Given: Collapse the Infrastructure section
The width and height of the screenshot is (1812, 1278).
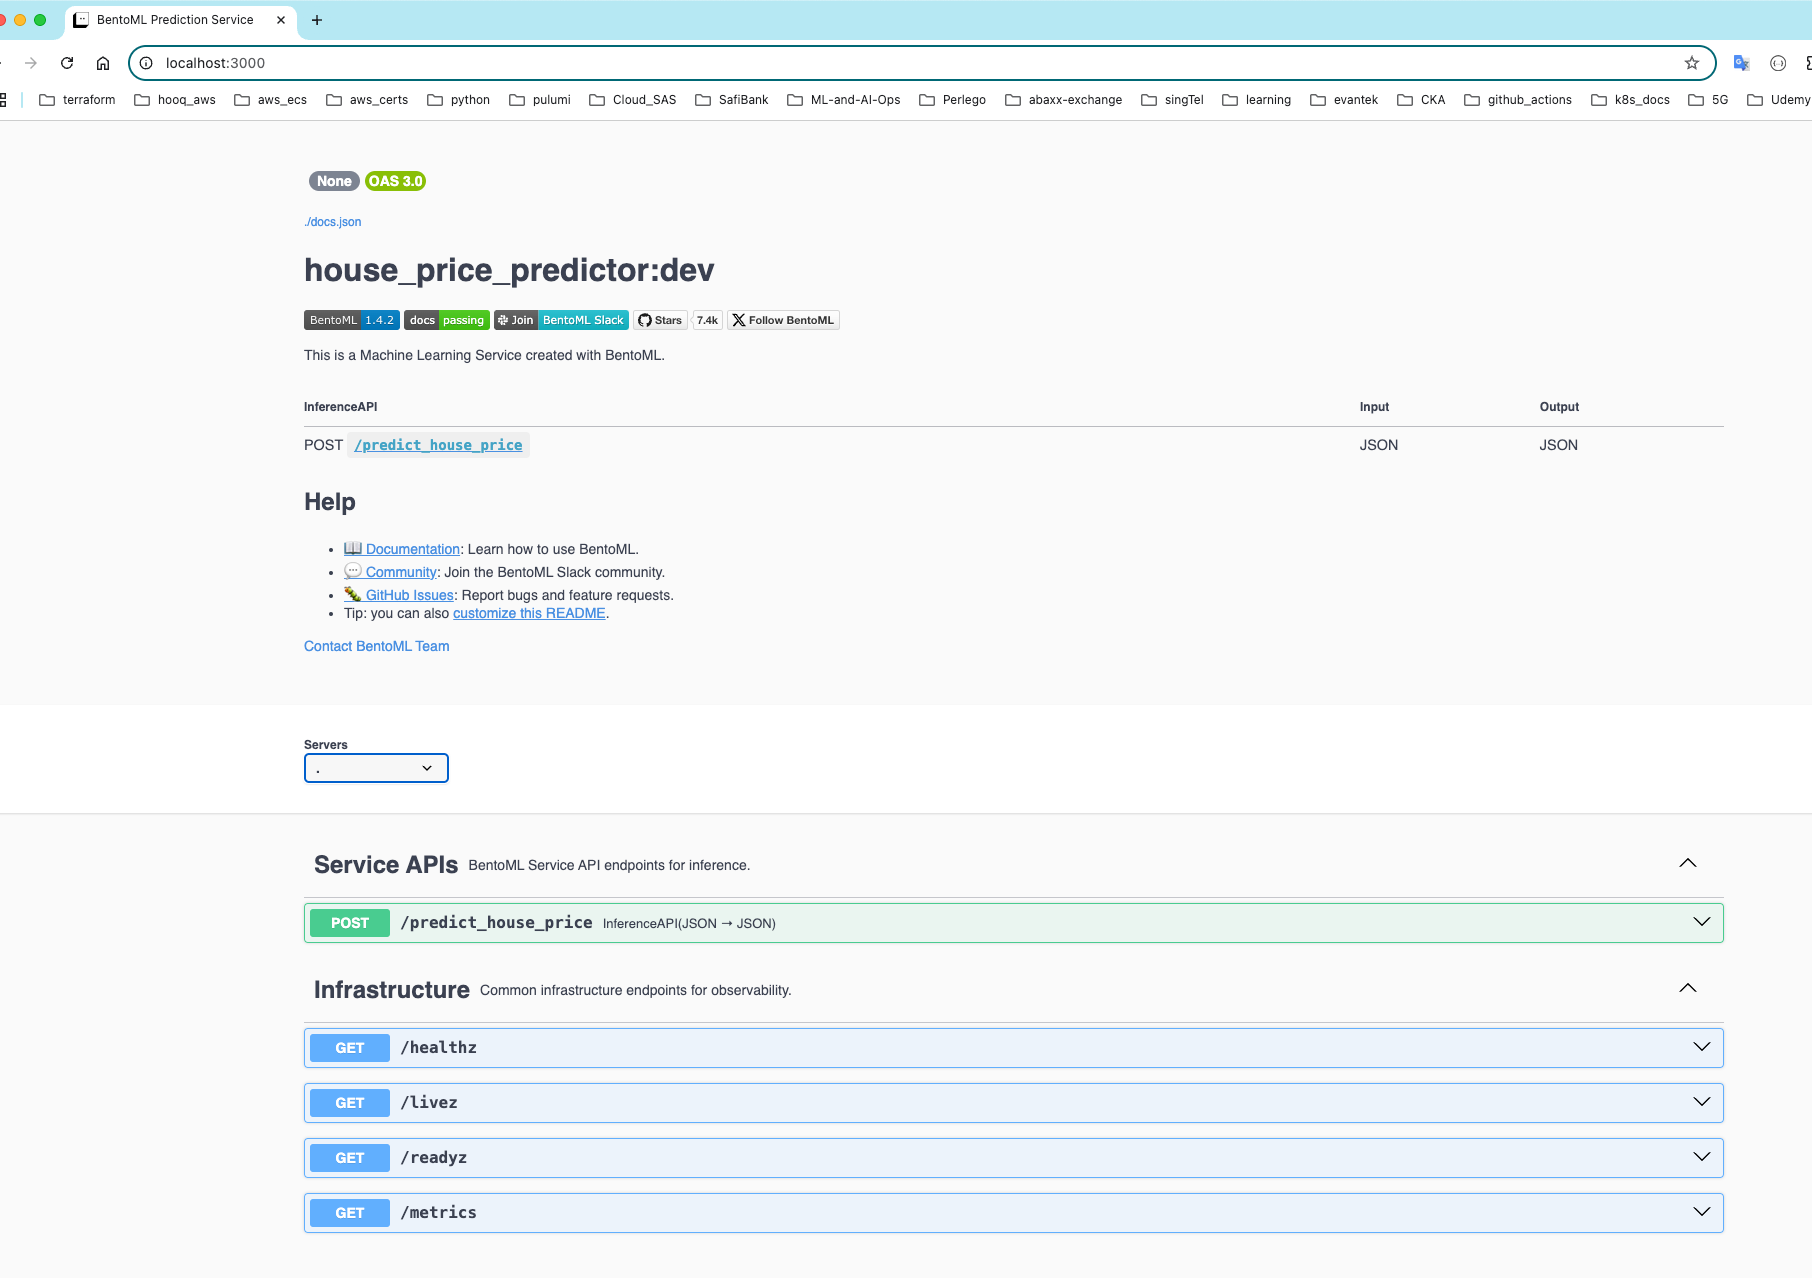Looking at the screenshot, I should click(1688, 988).
